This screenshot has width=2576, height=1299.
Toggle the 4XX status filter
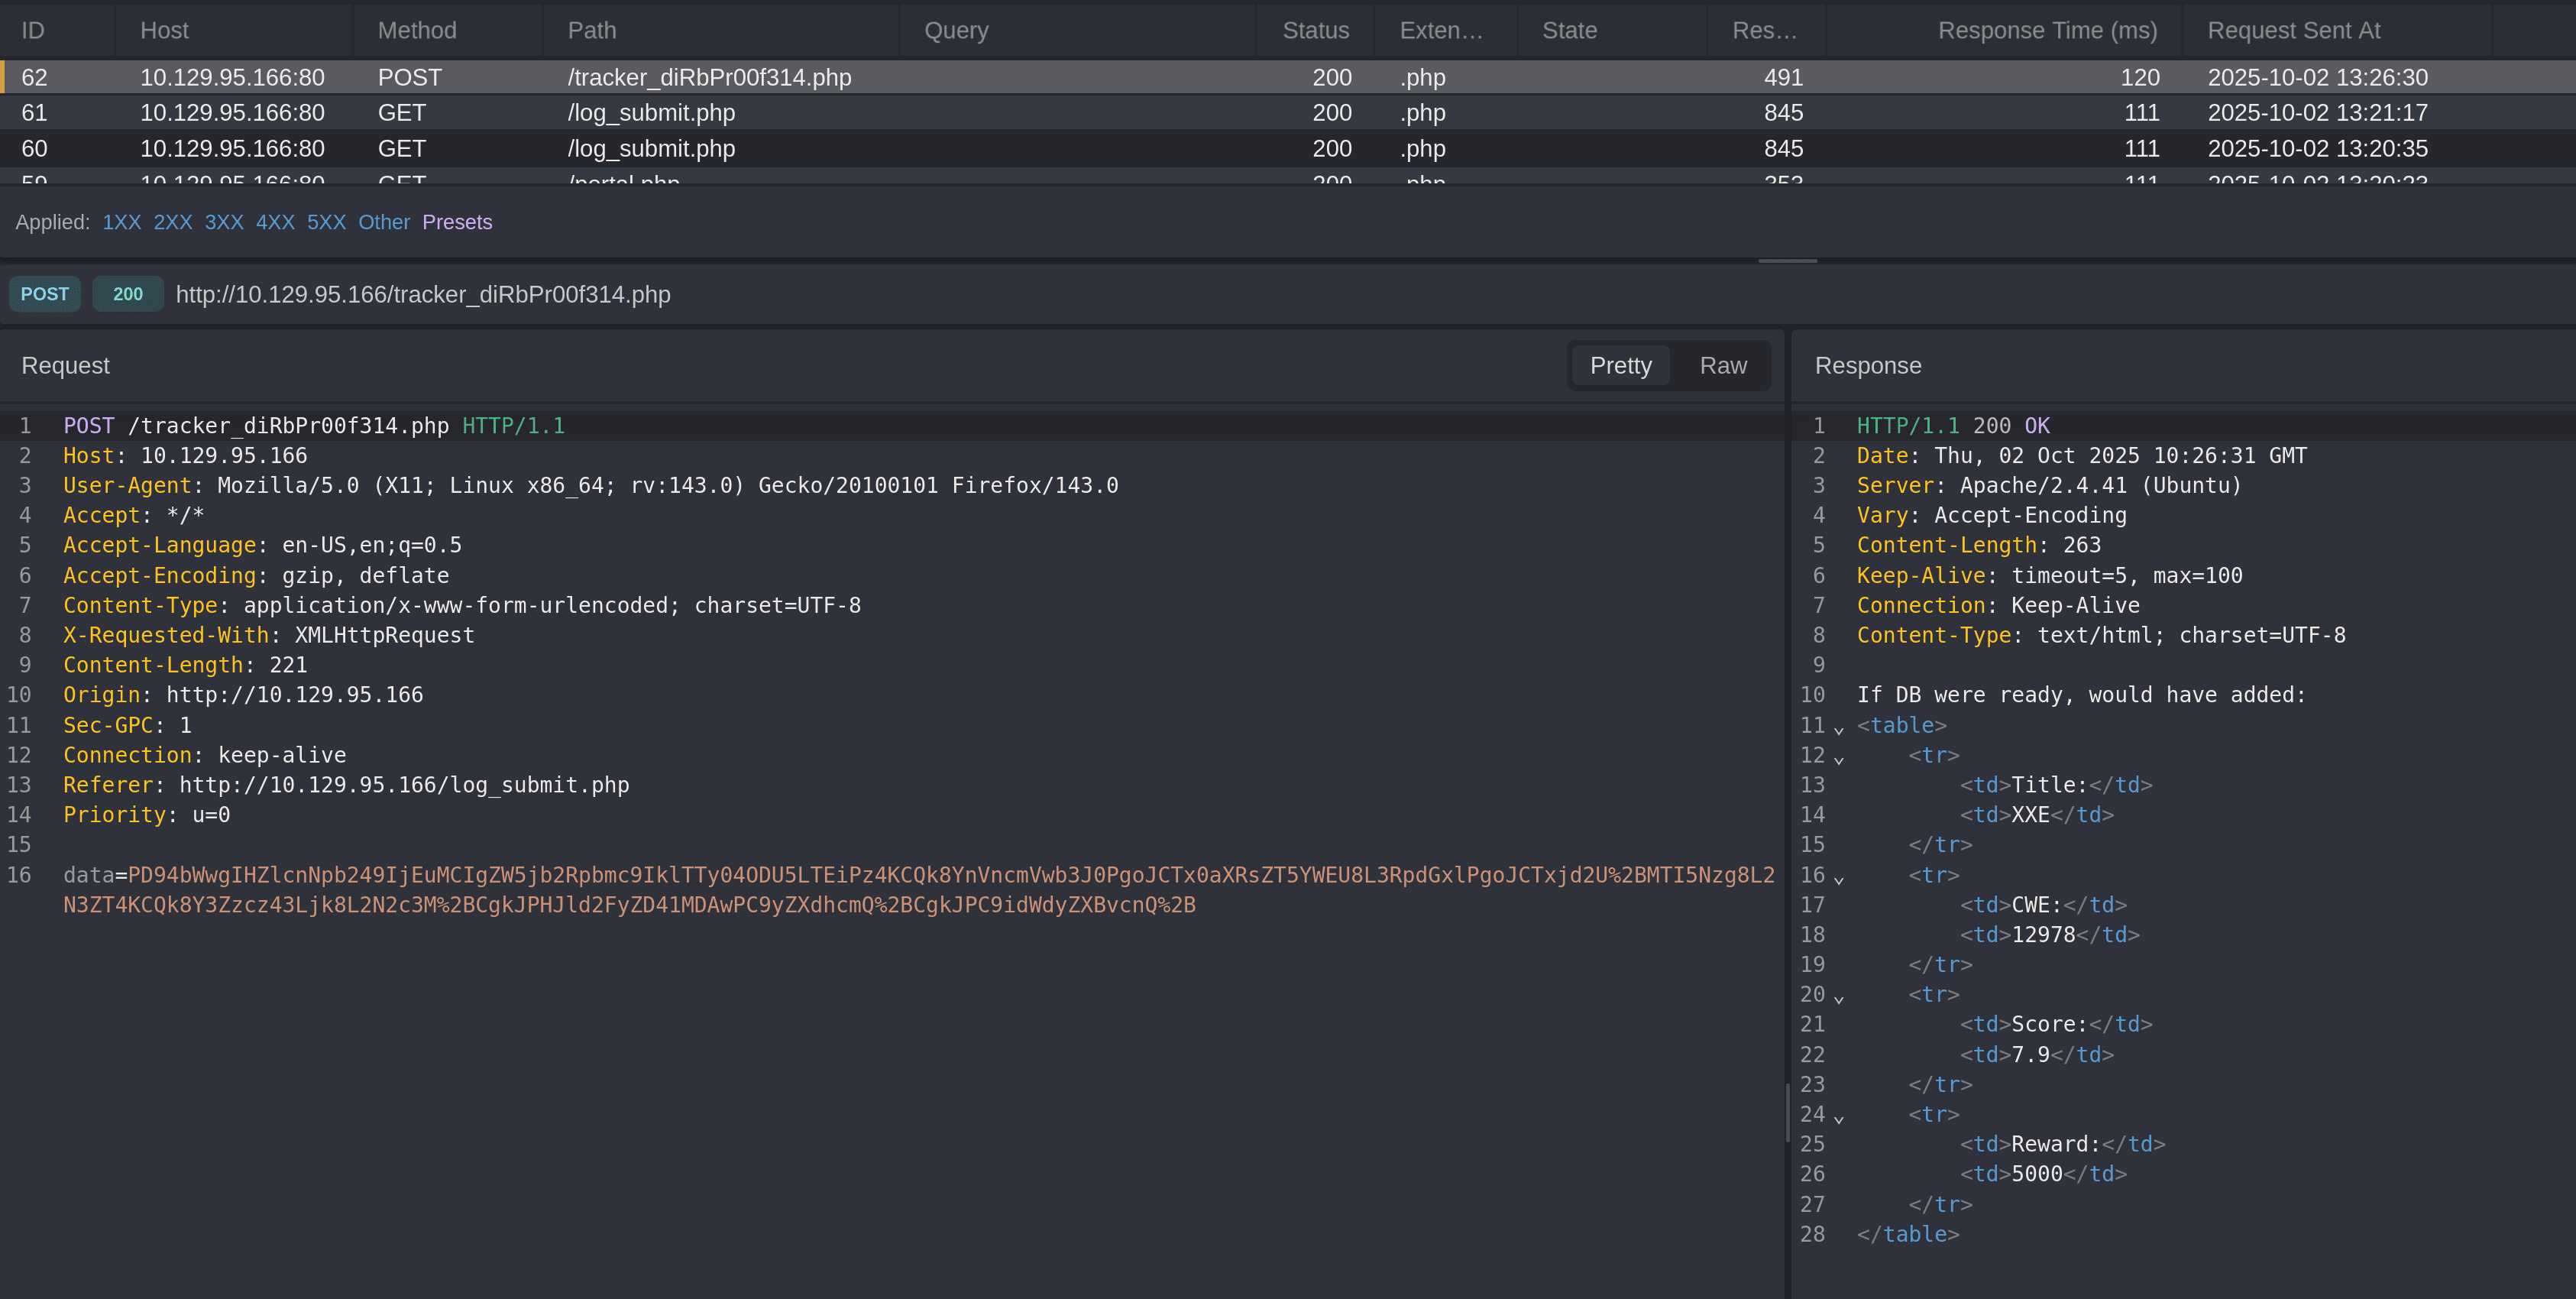coord(275,222)
